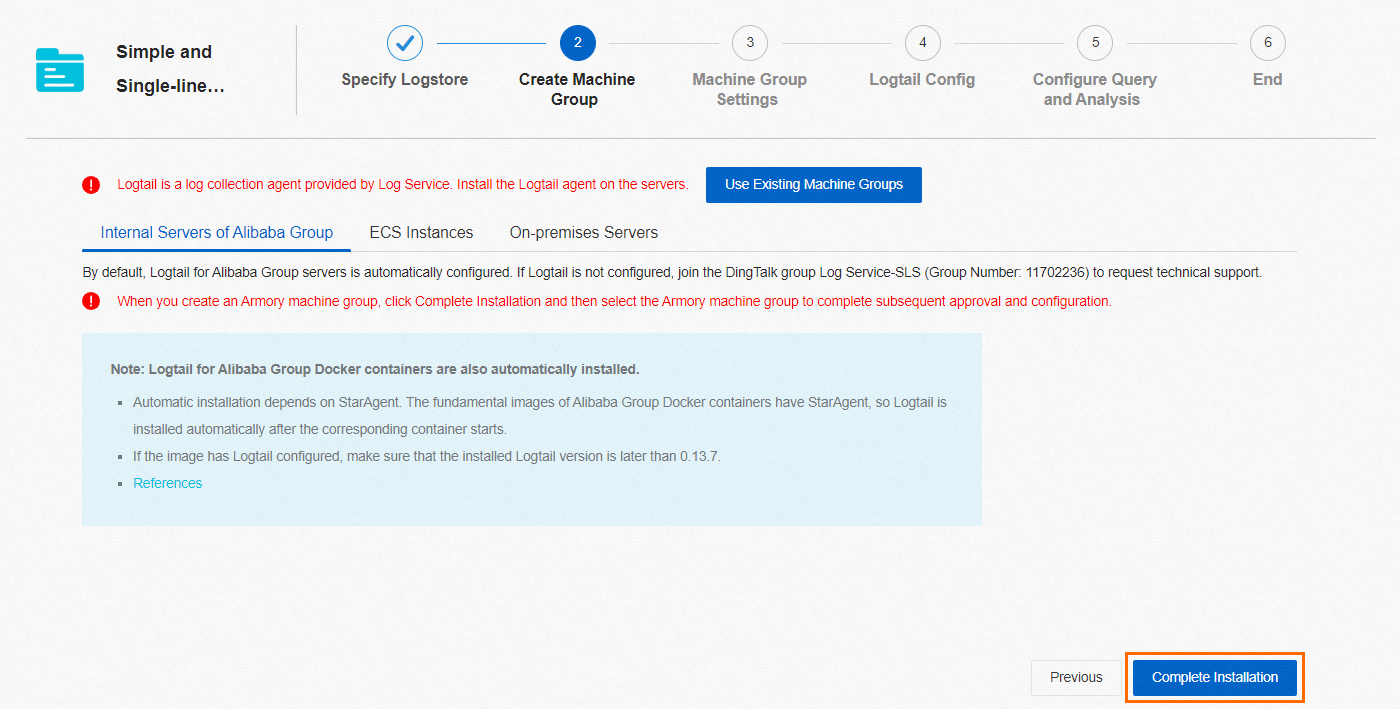1400x709 pixels.
Task: Open the References link in the note
Action: click(167, 482)
